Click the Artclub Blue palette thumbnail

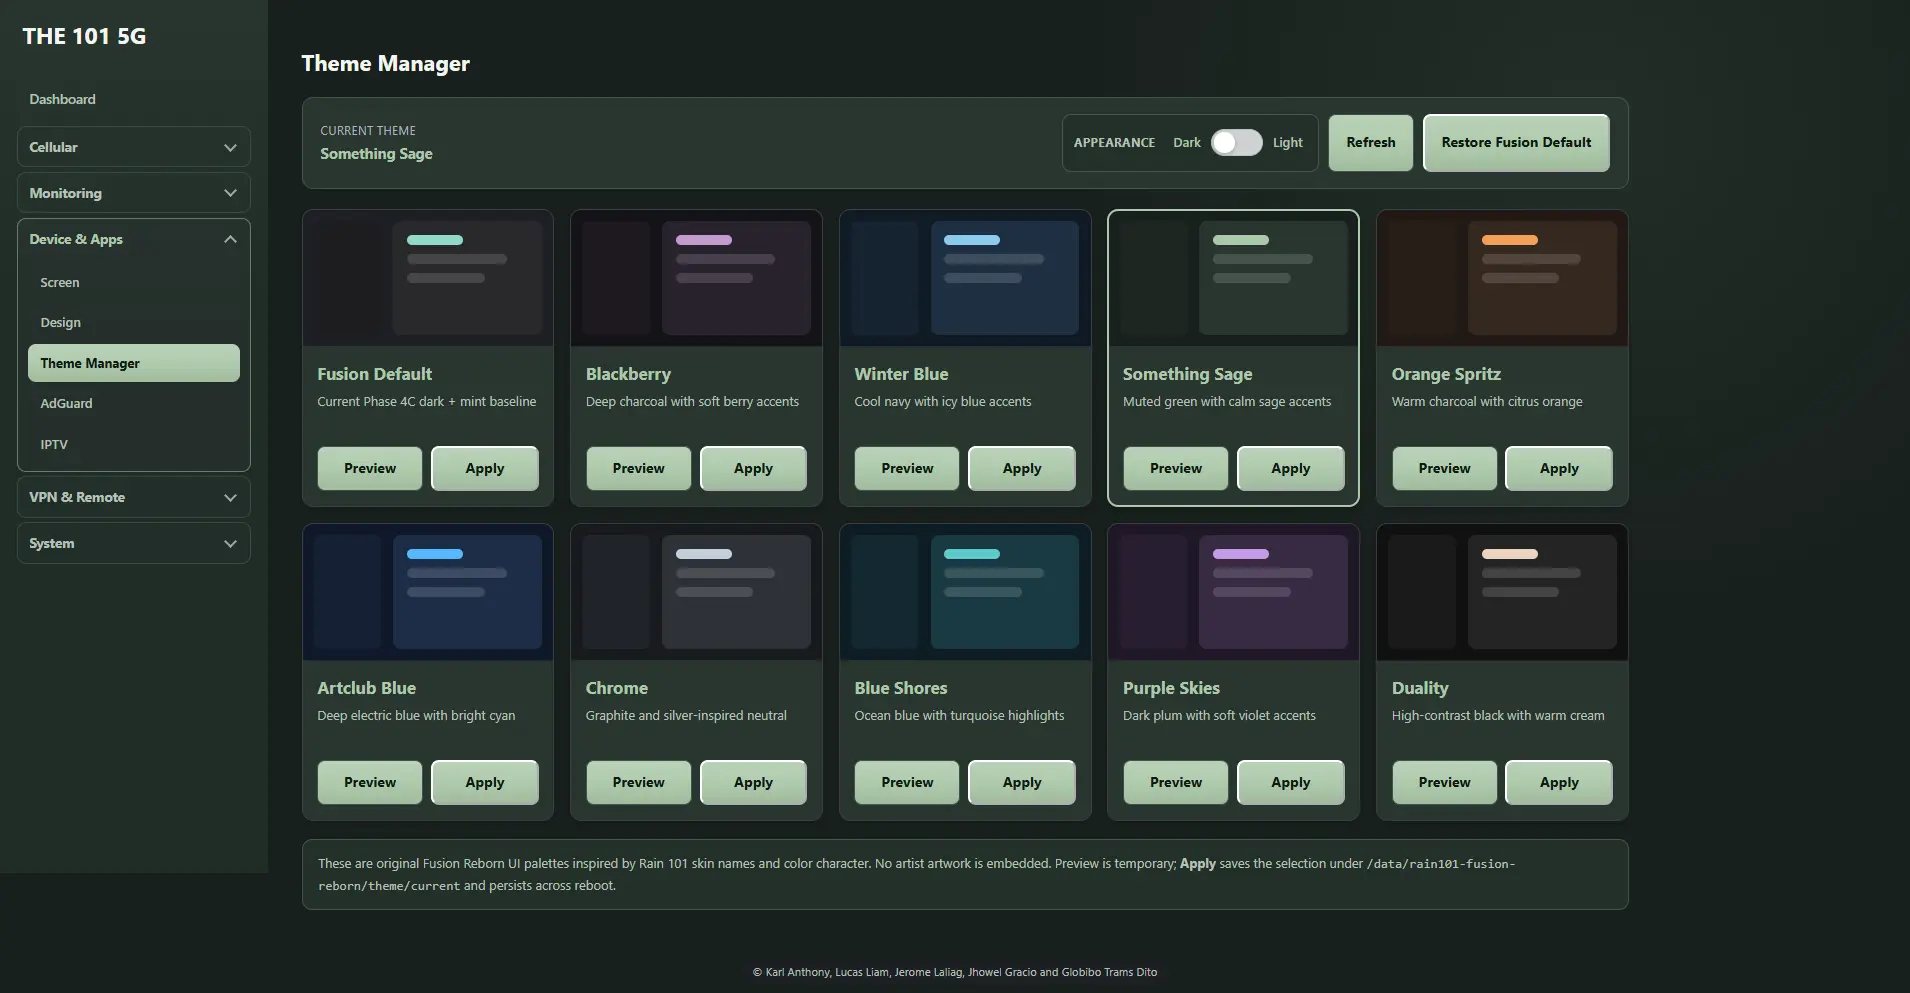click(x=428, y=592)
